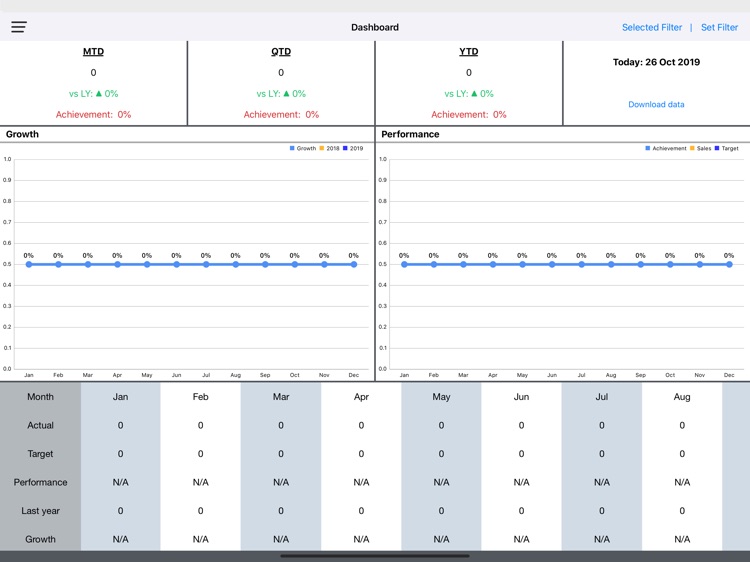
Task: Click the Mar column header in table
Action: coord(281,397)
